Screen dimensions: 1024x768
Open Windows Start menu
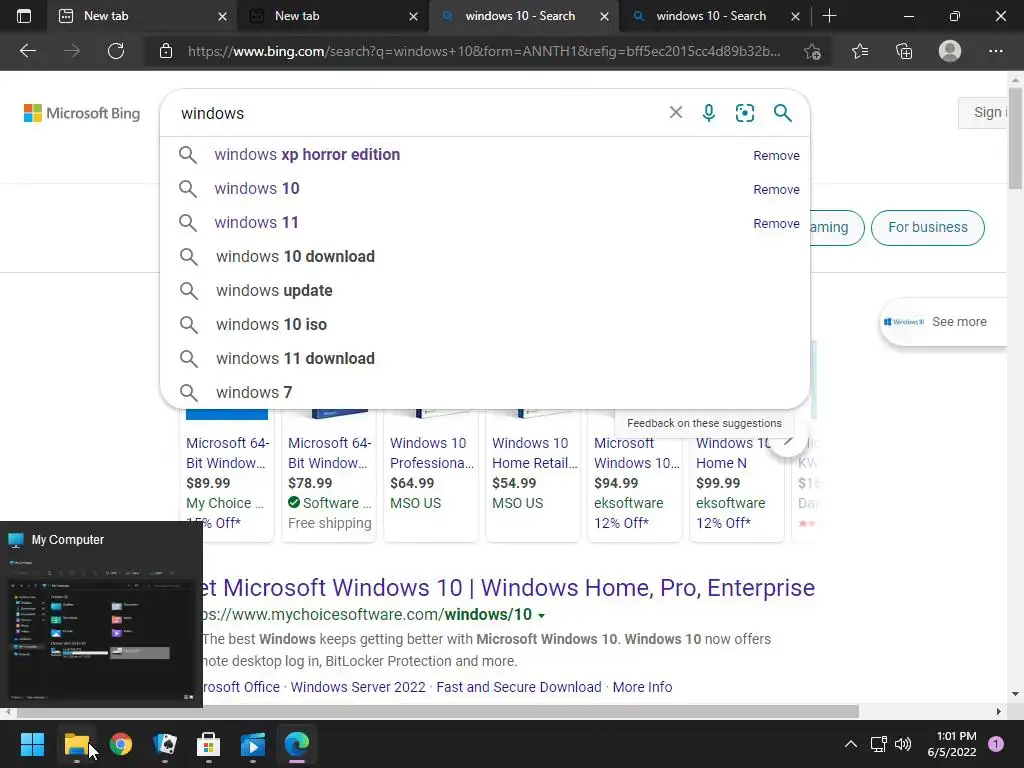[32, 744]
